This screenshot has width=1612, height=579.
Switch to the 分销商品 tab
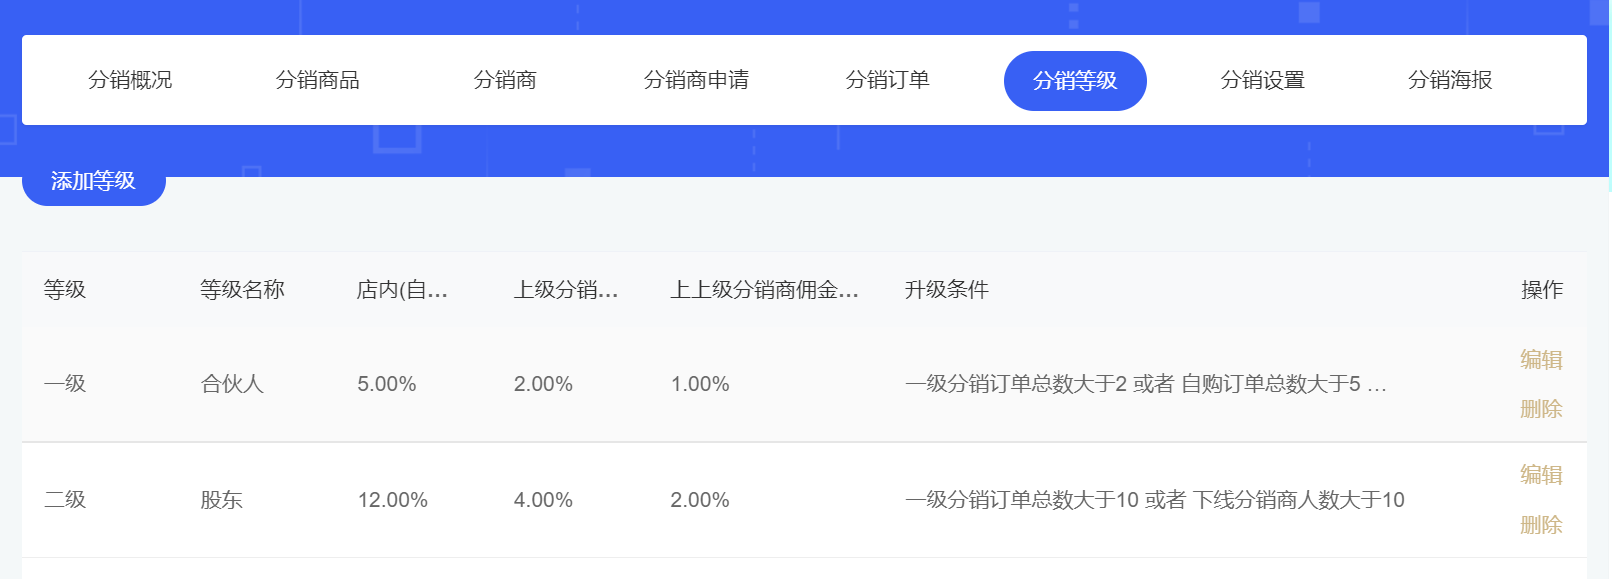pos(317,80)
